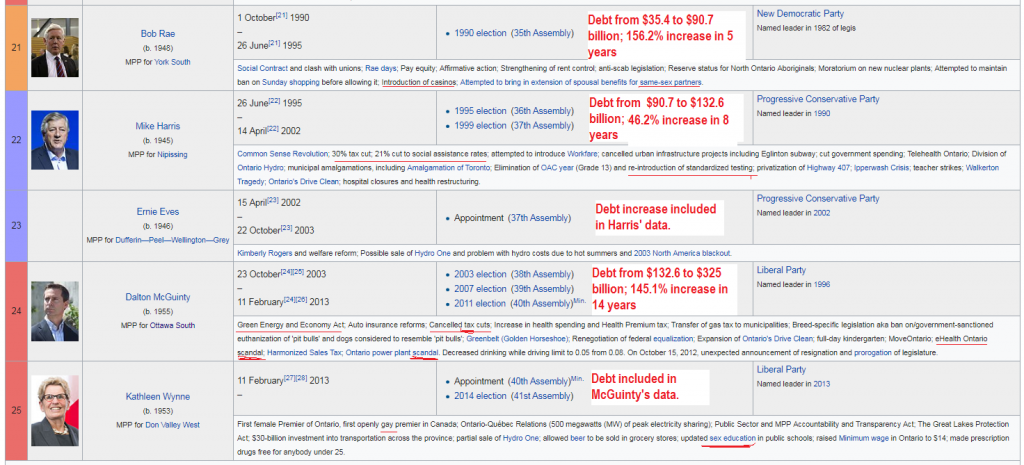Follow the Walkerton Tragedy link
The width and height of the screenshot is (1024, 465).
(x=970, y=168)
